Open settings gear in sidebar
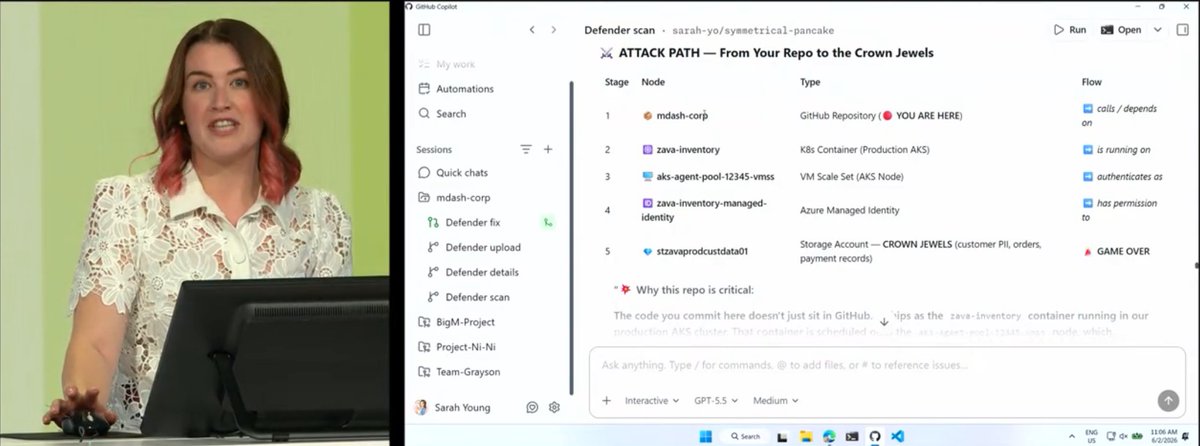 [555, 407]
